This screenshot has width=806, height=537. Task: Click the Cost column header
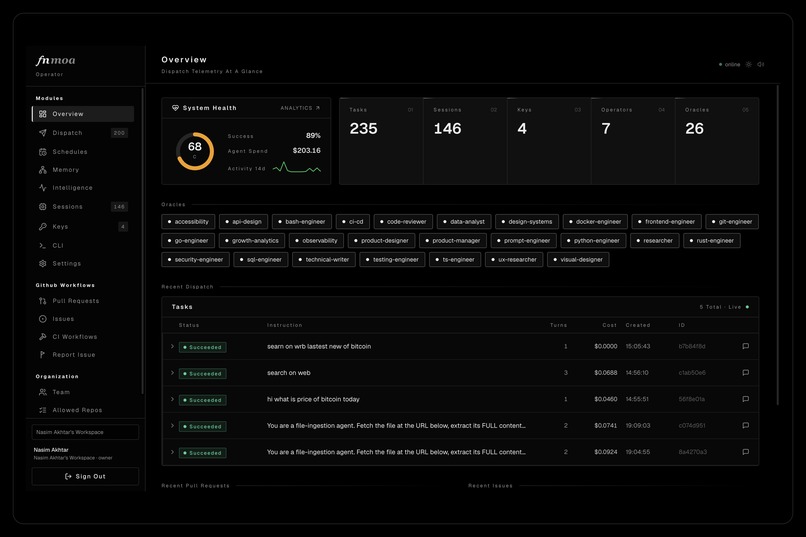[610, 325]
